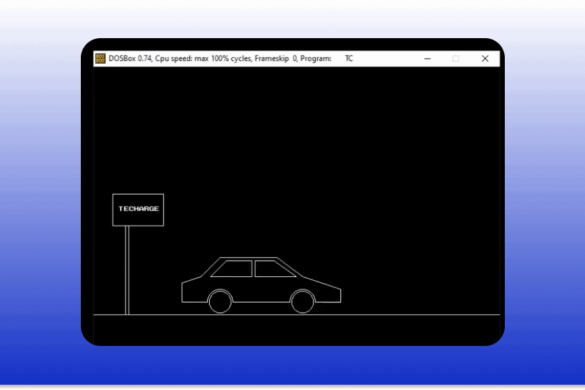Click the car door panel between the wheels
585x390 pixels.
[x=261, y=290]
